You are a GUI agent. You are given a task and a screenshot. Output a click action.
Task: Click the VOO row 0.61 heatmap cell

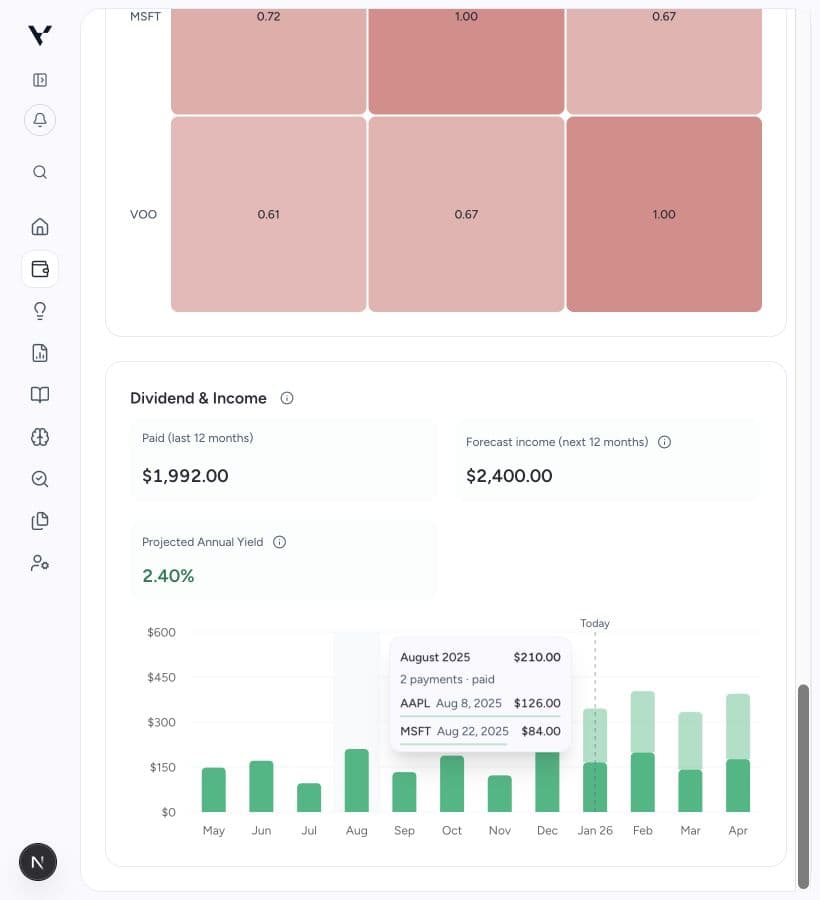[x=269, y=214]
